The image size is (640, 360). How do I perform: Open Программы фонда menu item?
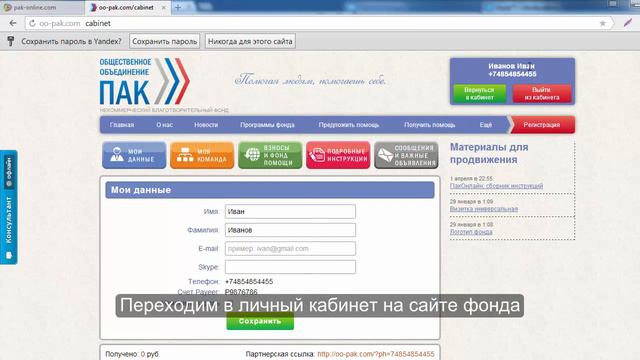click(267, 125)
